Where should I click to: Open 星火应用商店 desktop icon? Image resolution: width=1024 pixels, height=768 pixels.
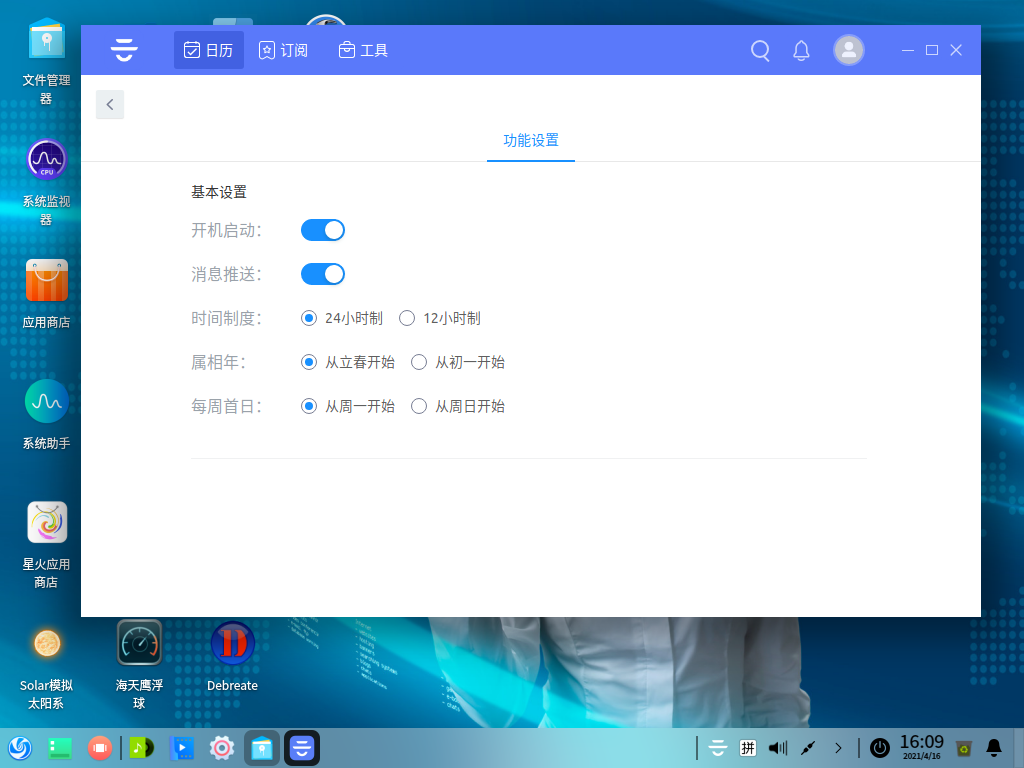coord(46,545)
